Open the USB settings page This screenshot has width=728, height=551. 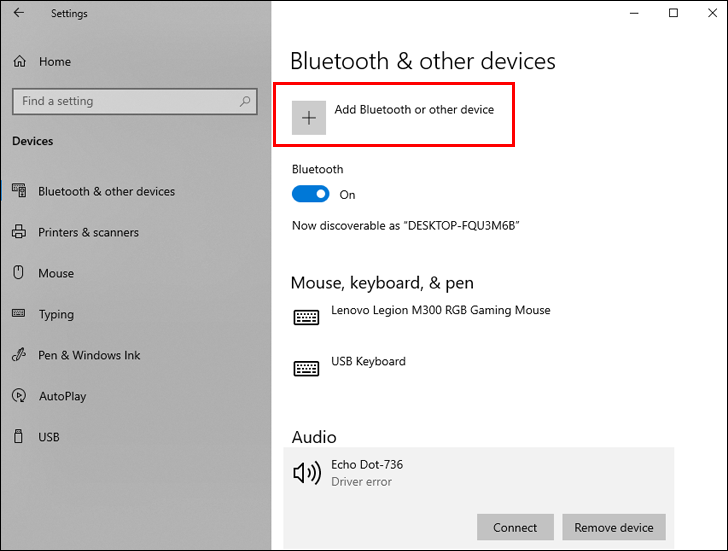click(49, 437)
